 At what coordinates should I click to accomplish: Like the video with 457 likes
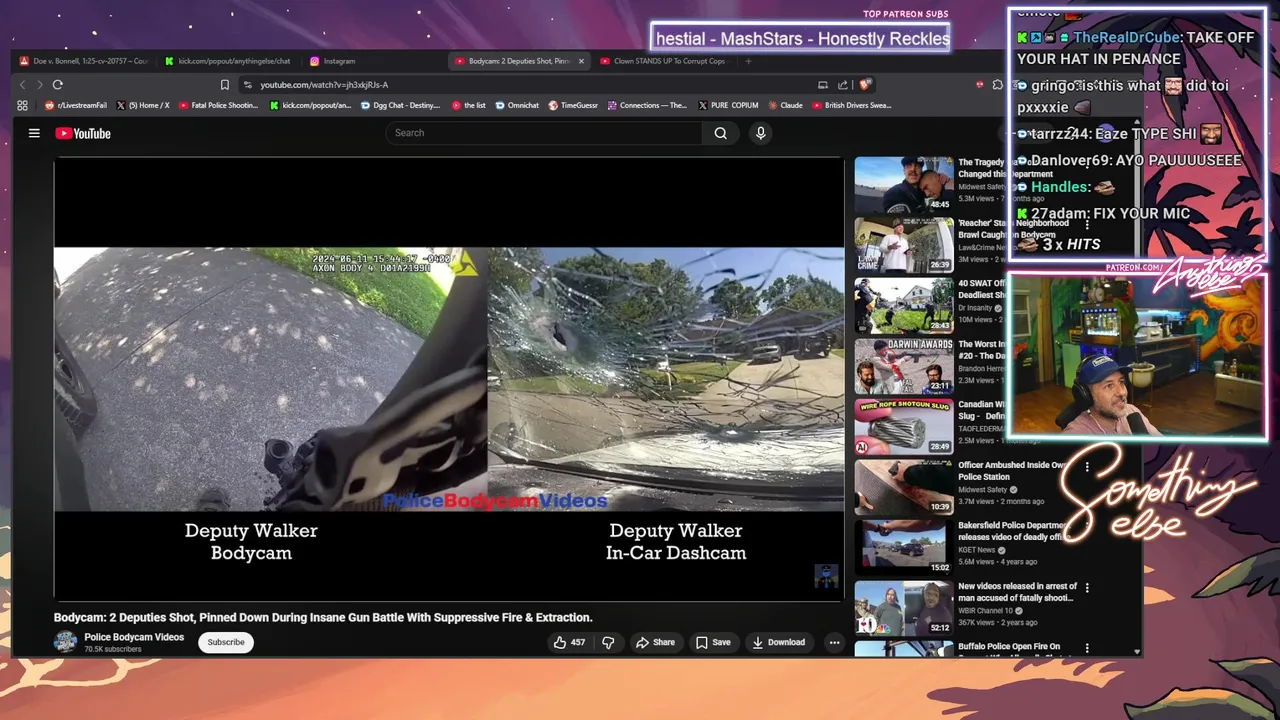[x=569, y=642]
